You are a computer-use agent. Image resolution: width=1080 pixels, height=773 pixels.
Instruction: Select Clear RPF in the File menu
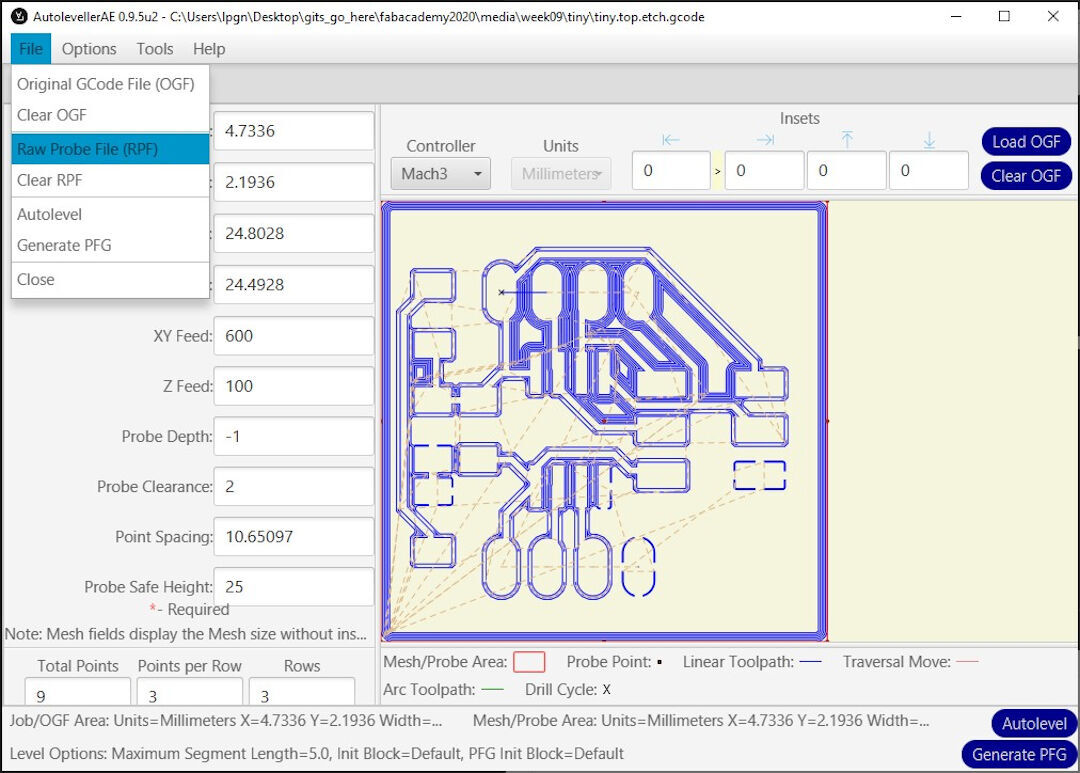[x=110, y=180]
